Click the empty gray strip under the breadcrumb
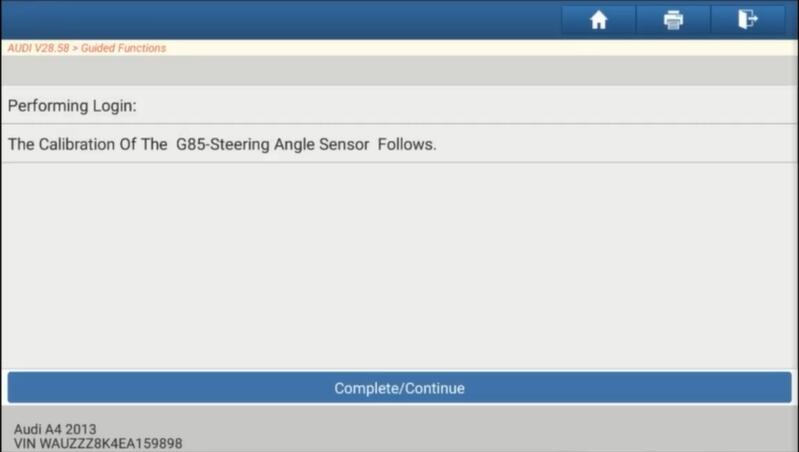This screenshot has width=799, height=452. pyautogui.click(x=400, y=70)
